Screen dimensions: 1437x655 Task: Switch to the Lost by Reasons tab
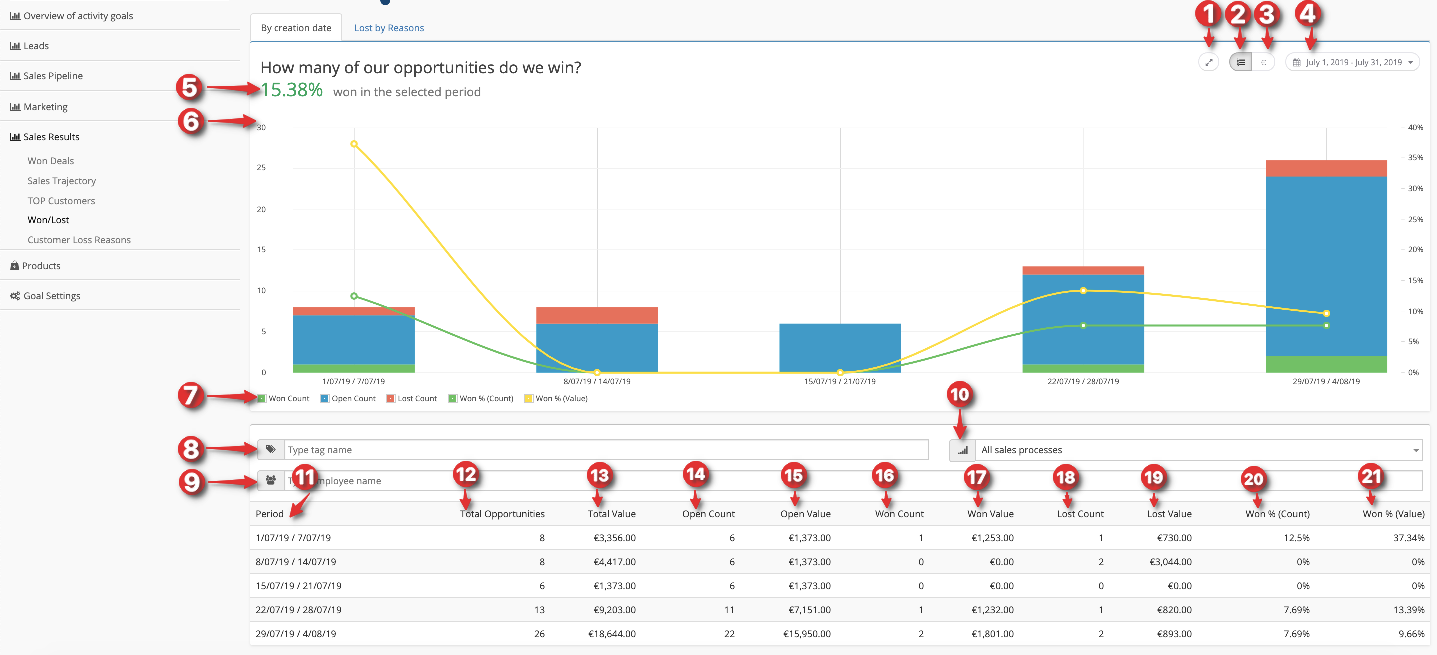pos(389,28)
